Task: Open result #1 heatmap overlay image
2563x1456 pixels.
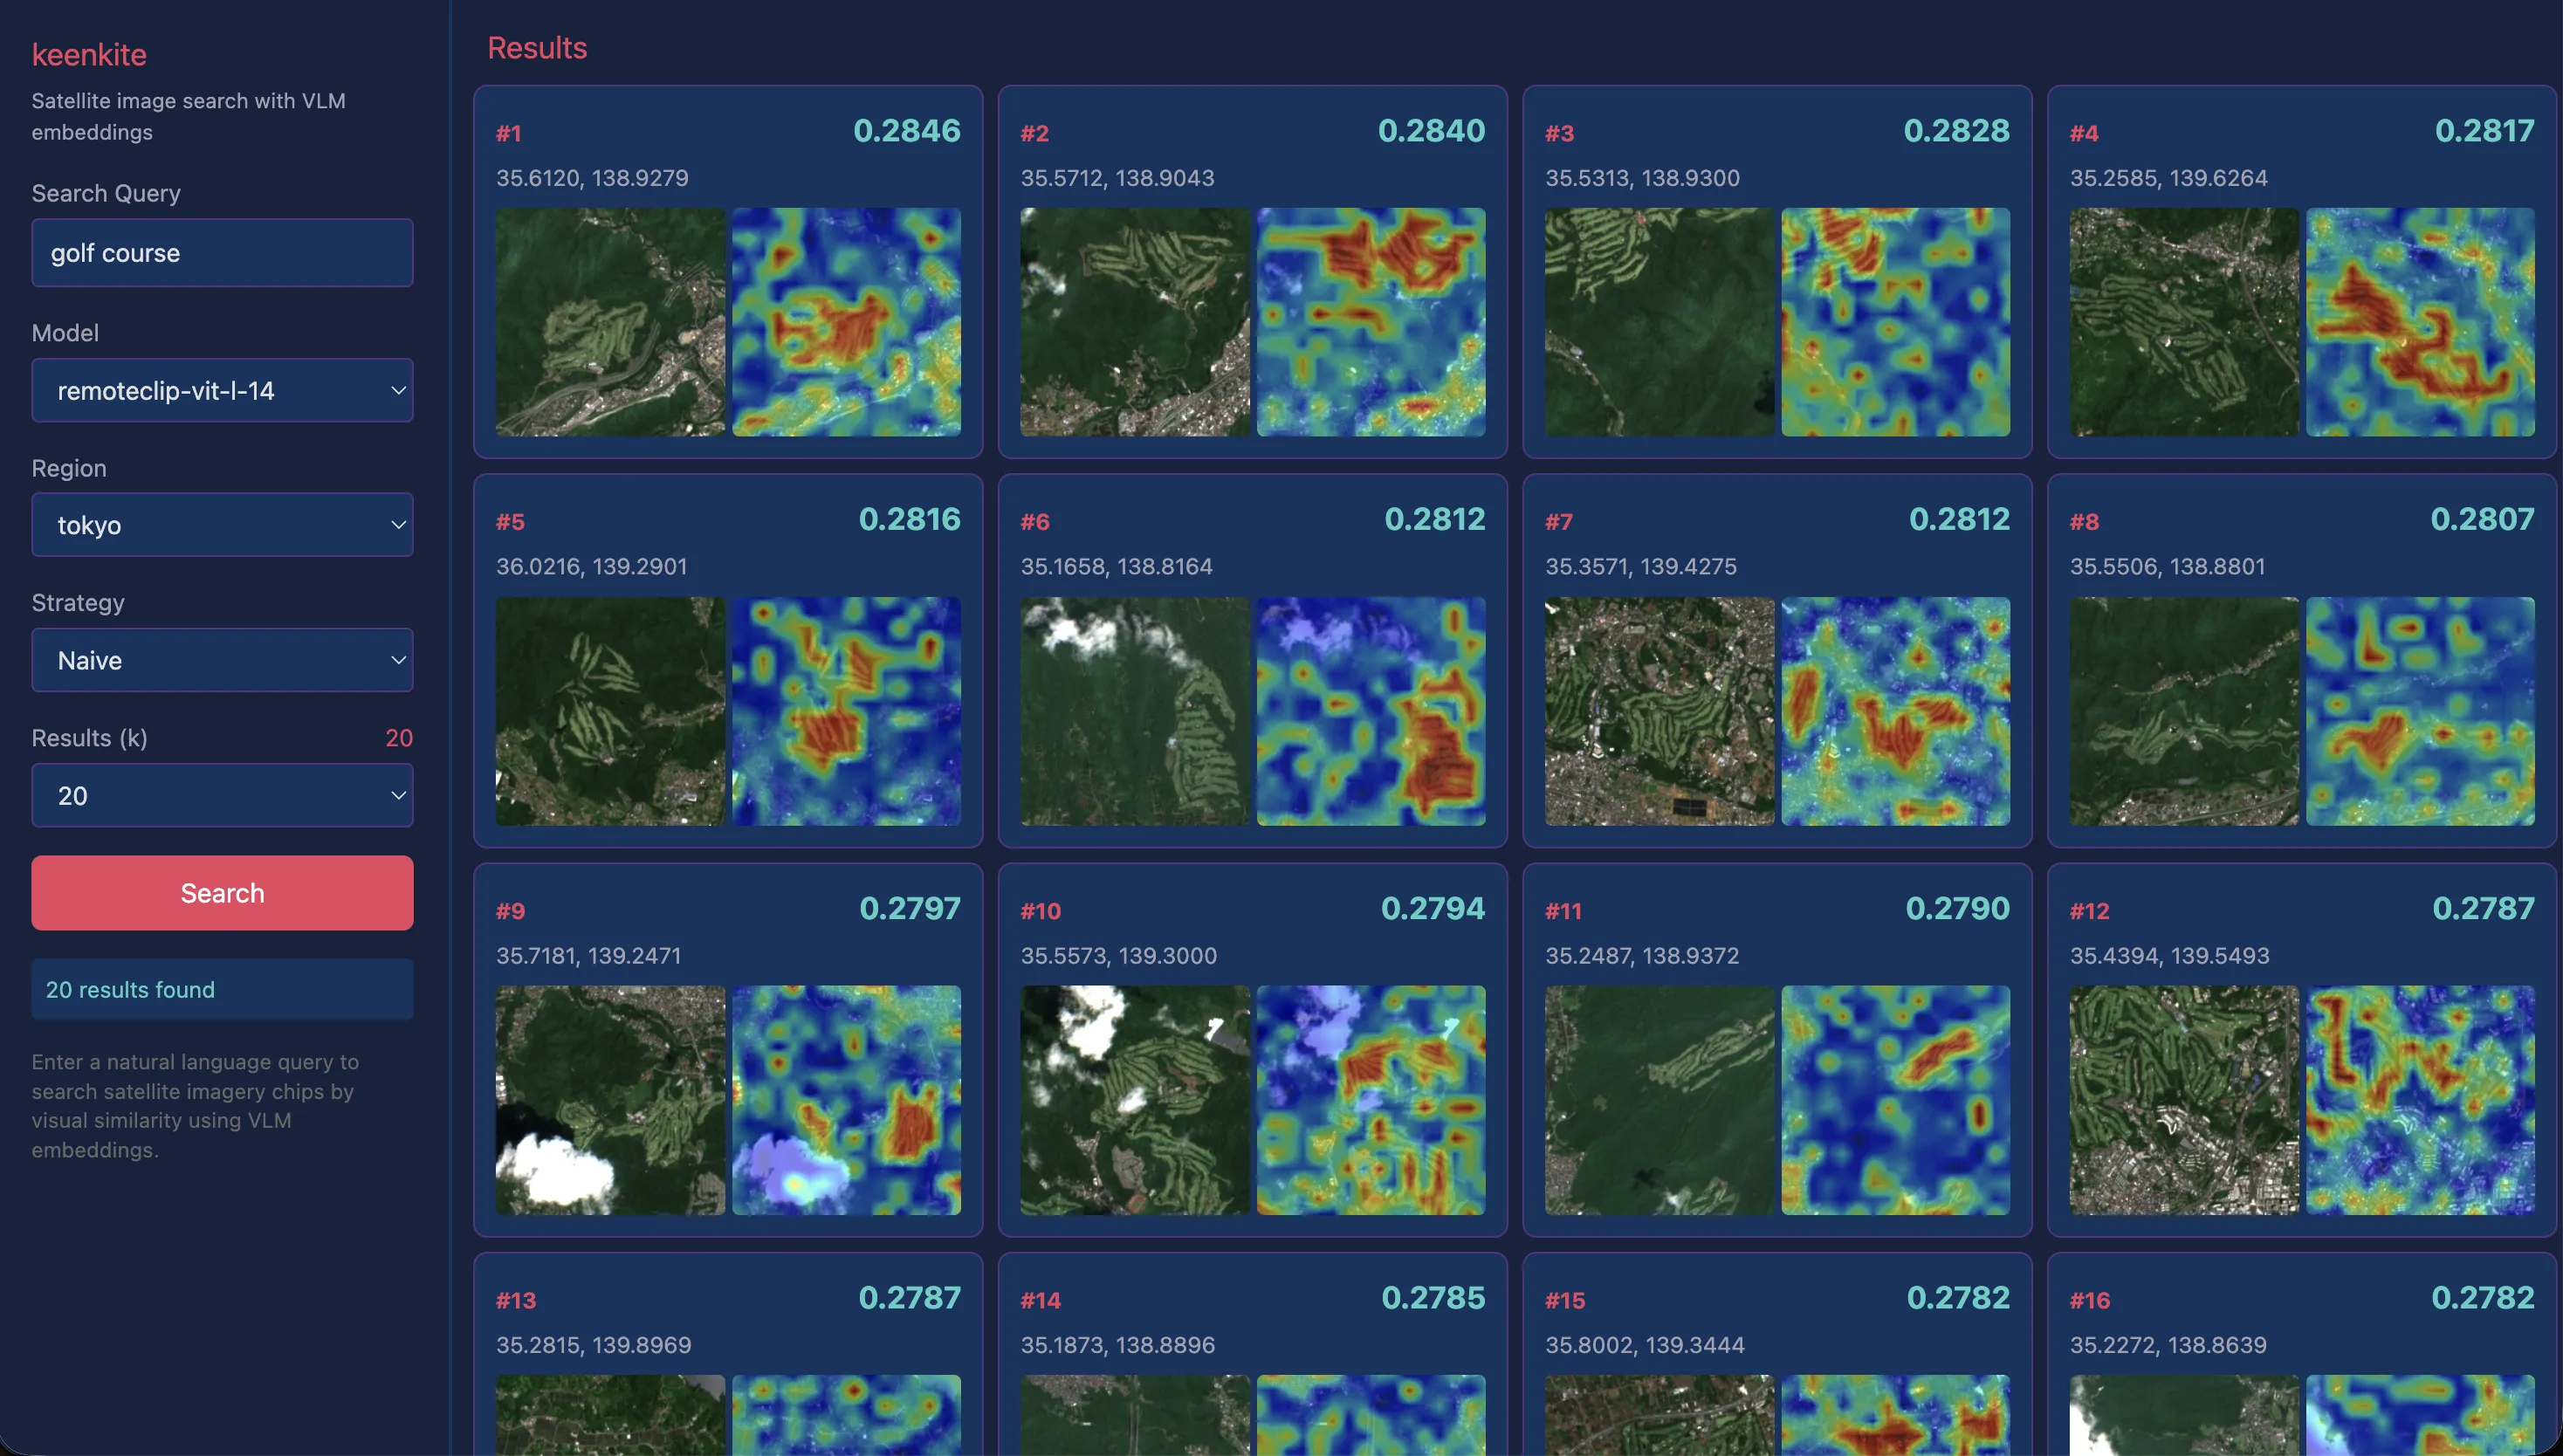Action: tap(846, 322)
